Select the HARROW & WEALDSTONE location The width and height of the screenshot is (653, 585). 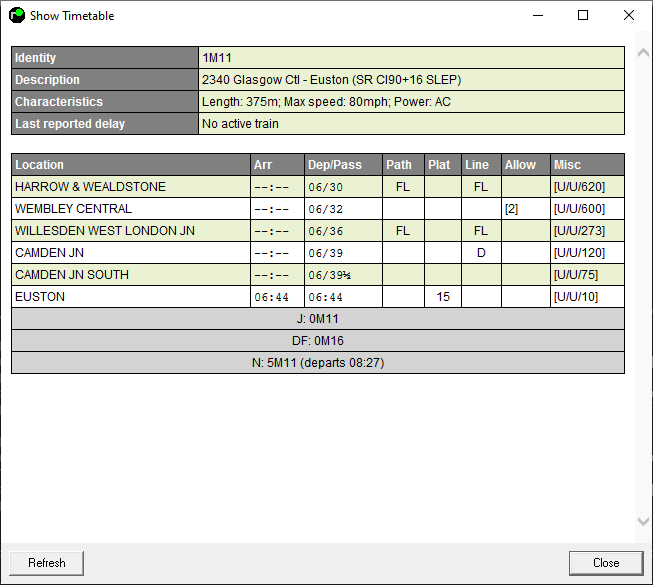131,187
